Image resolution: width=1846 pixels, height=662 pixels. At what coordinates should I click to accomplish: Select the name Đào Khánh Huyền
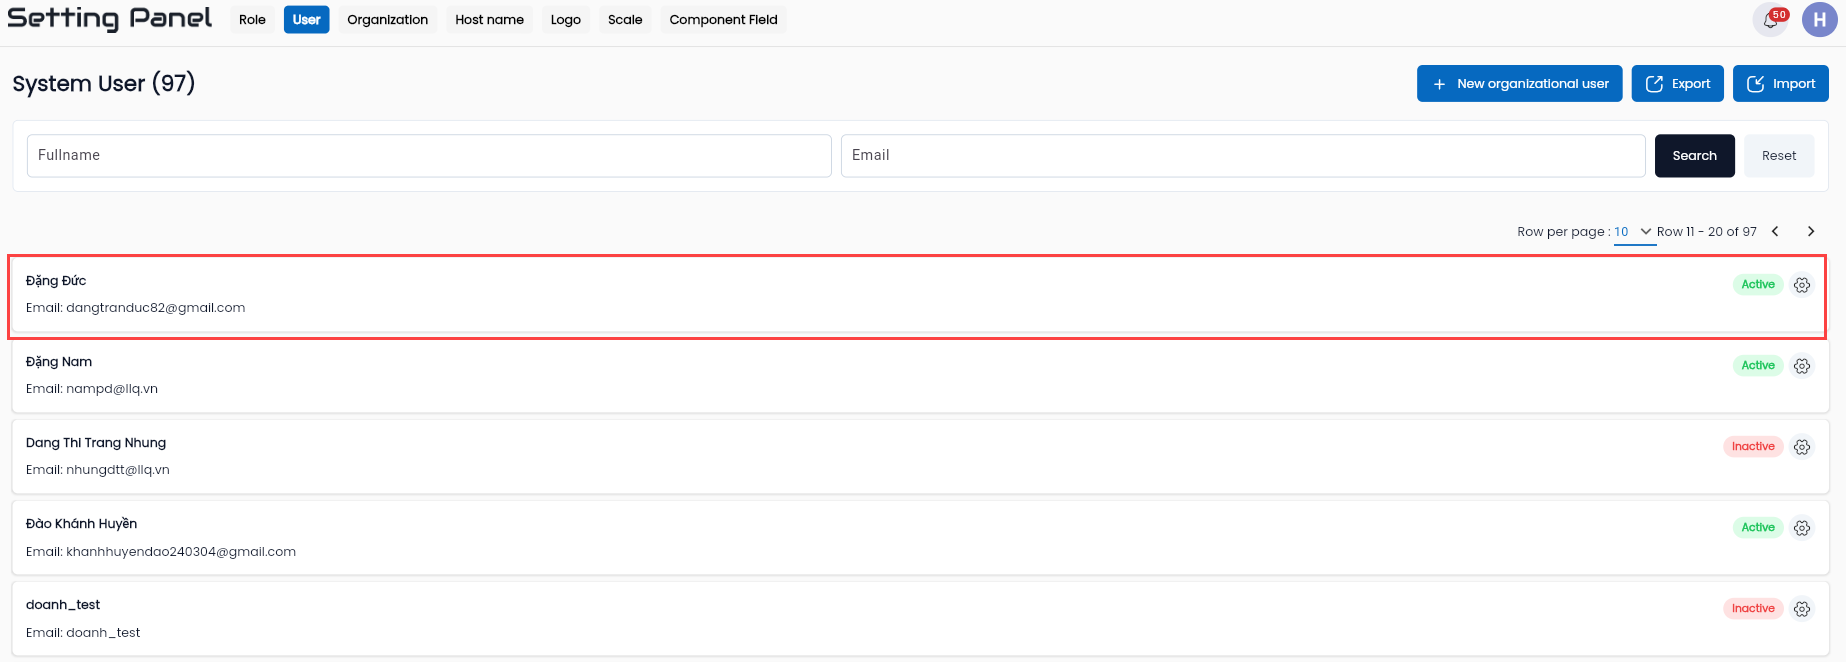pos(81,524)
